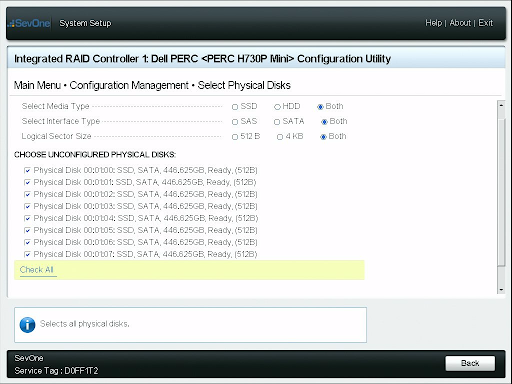512x384 pixels.
Task: Click the Select Media Type label
Action: 55,106
